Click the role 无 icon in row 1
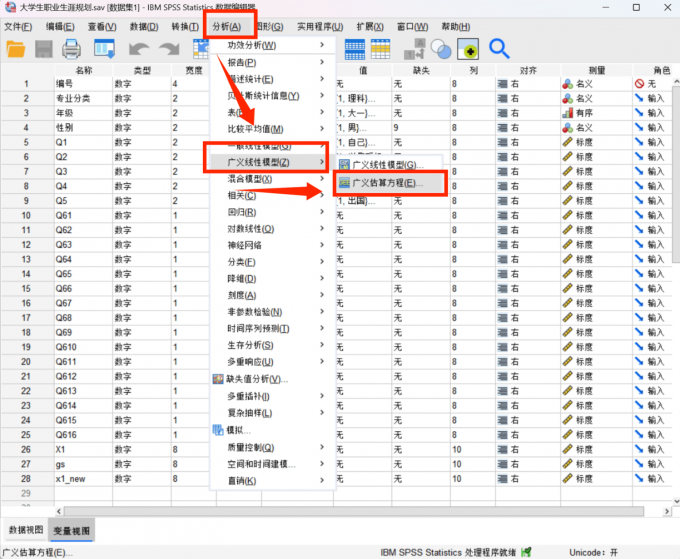The width and height of the screenshot is (680, 559). point(639,84)
